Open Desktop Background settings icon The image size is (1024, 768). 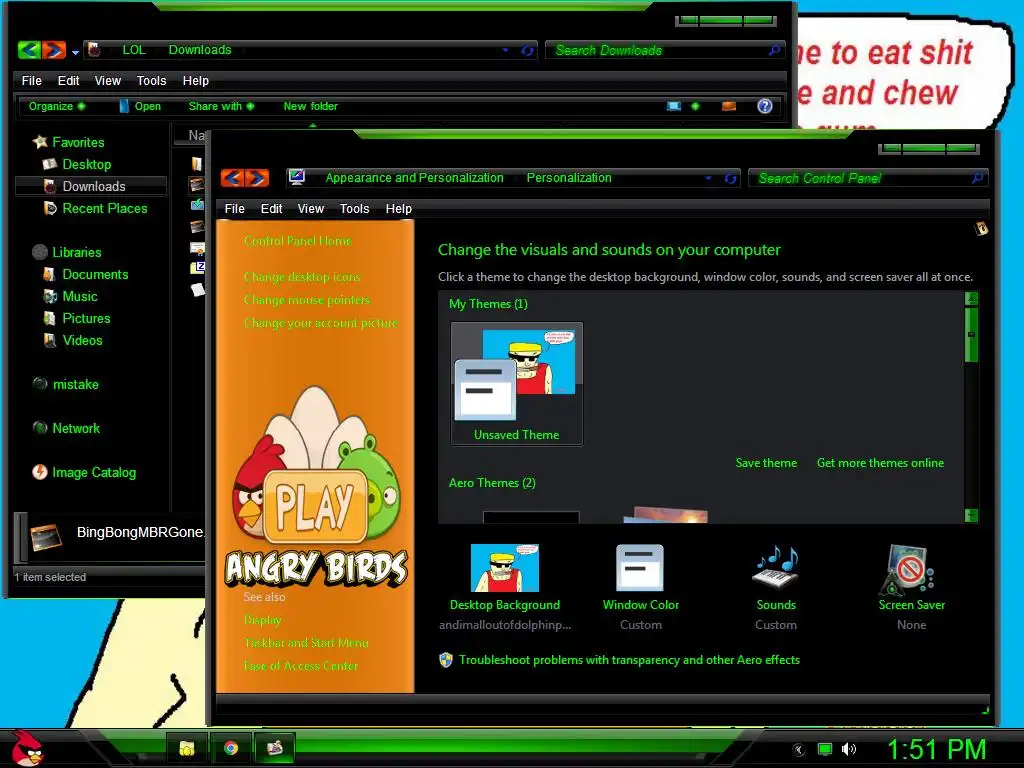pyautogui.click(x=505, y=568)
